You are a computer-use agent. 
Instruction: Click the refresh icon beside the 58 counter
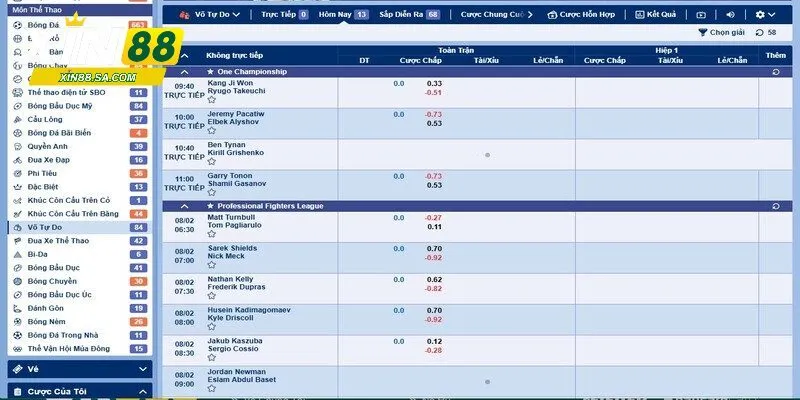[760, 33]
